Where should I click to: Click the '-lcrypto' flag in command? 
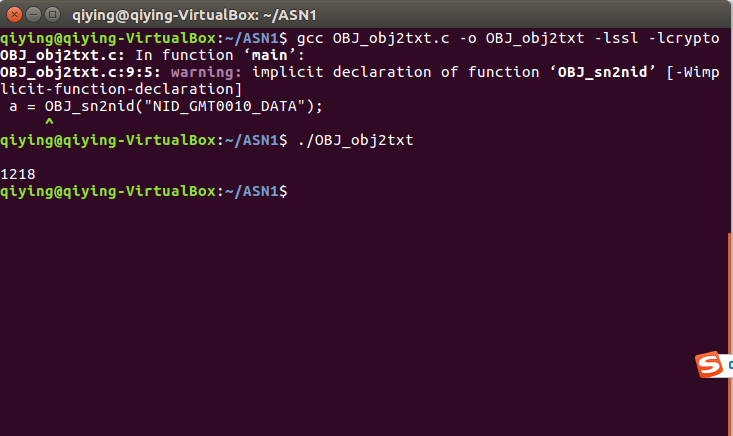click(x=684, y=38)
